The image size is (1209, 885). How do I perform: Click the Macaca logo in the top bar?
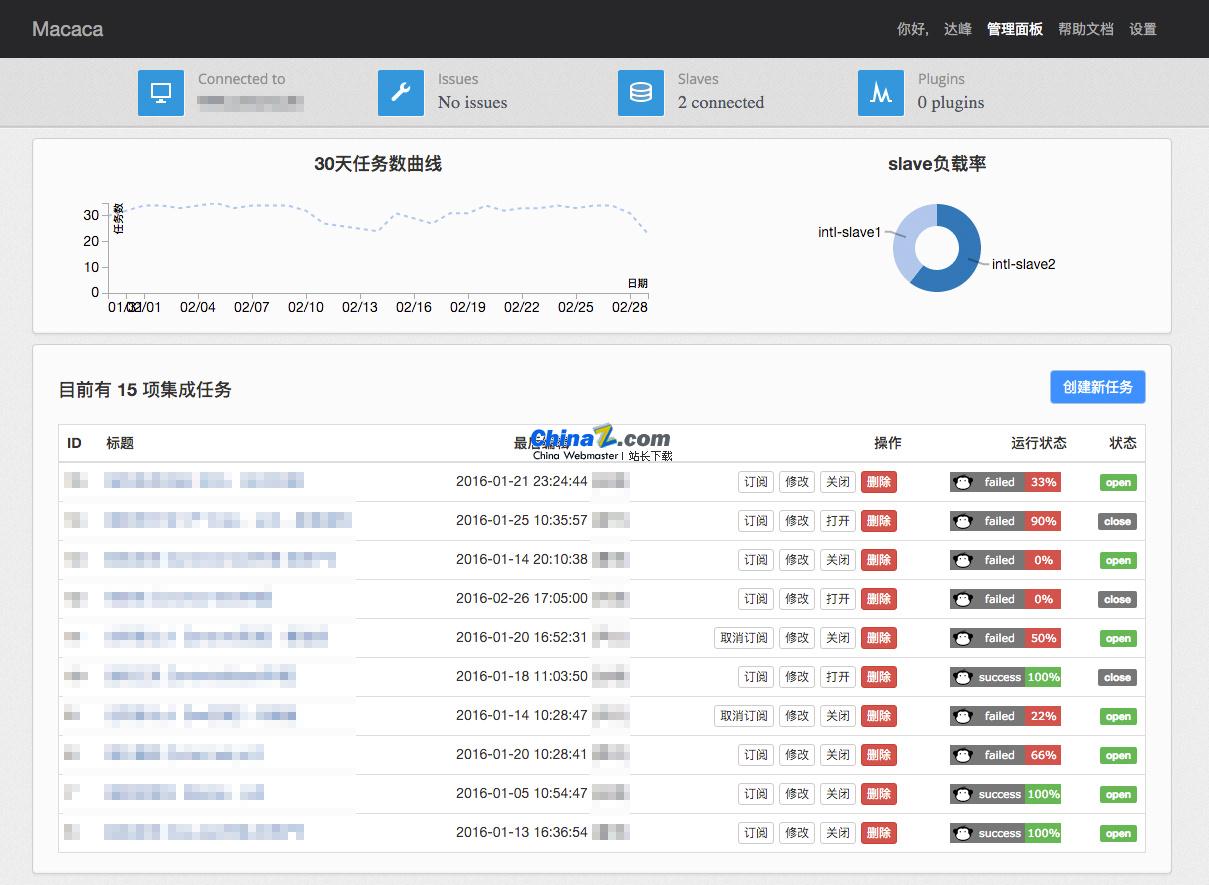[67, 29]
